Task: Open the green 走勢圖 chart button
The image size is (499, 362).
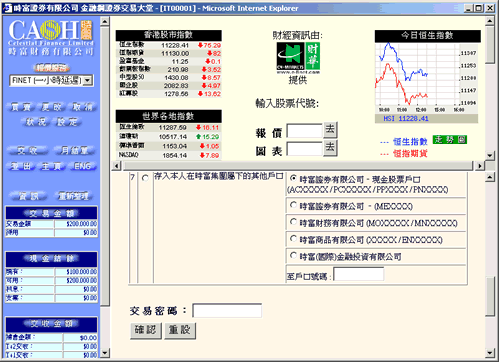Action: (450, 140)
